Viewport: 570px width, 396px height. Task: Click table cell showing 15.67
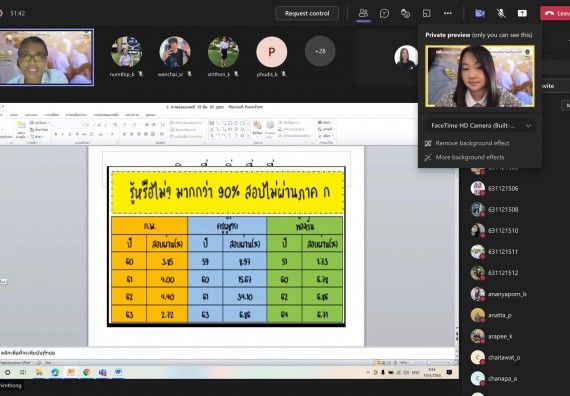244,279
